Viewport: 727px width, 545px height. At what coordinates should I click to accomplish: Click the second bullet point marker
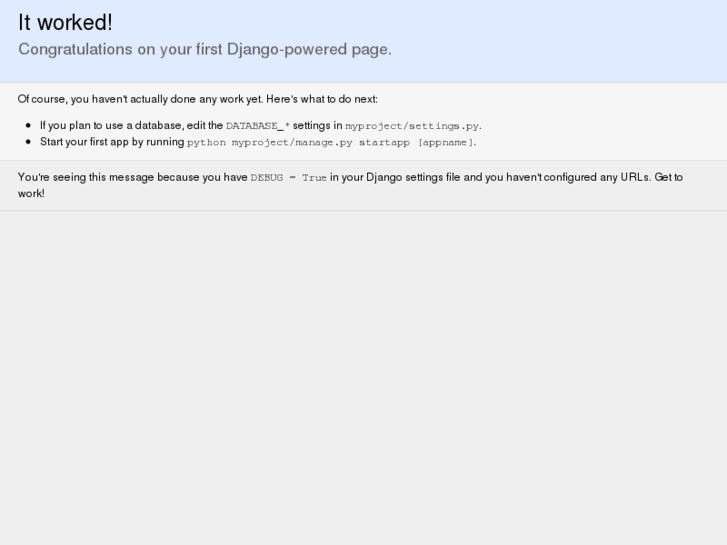pyautogui.click(x=28, y=142)
